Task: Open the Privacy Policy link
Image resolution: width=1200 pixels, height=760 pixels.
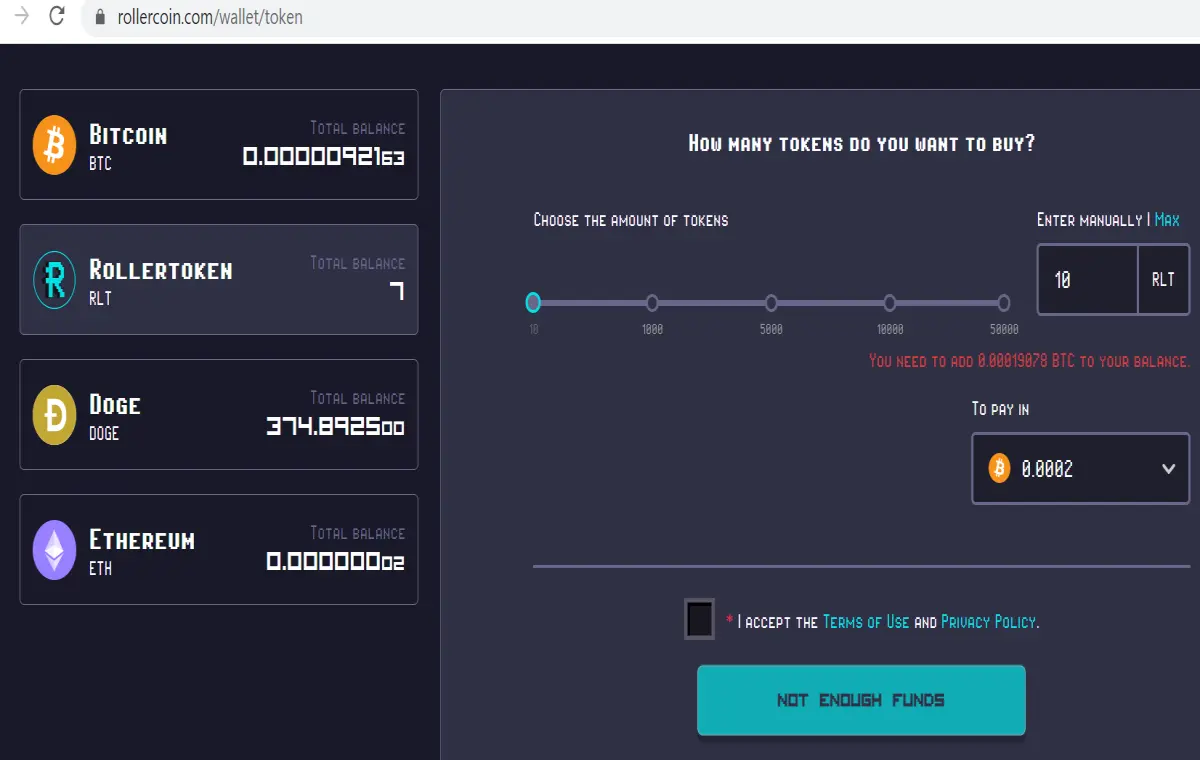Action: tap(988, 622)
